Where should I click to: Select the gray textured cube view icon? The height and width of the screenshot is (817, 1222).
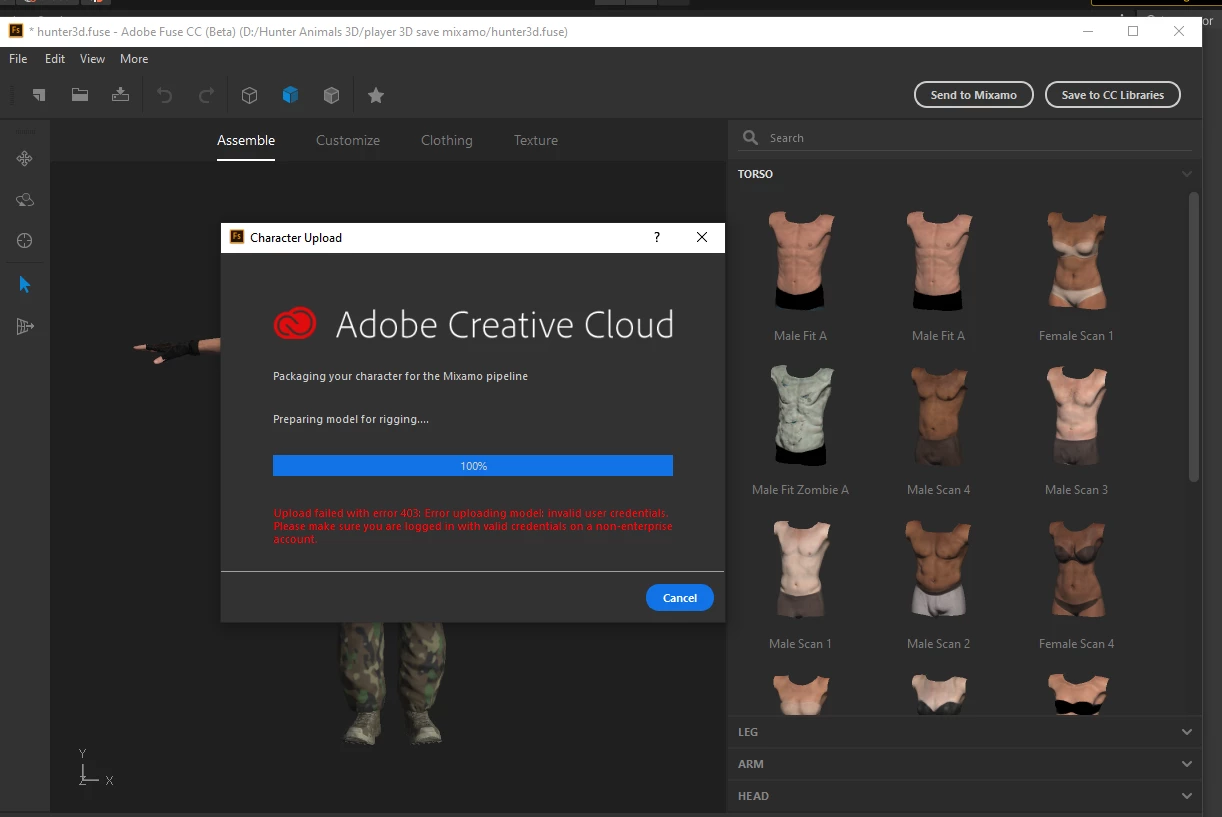(332, 95)
